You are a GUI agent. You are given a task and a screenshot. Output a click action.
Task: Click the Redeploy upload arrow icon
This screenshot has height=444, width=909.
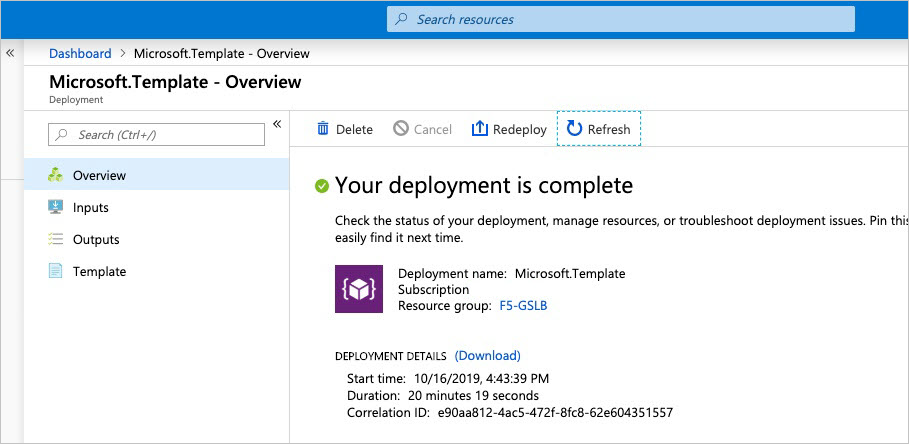tap(480, 129)
